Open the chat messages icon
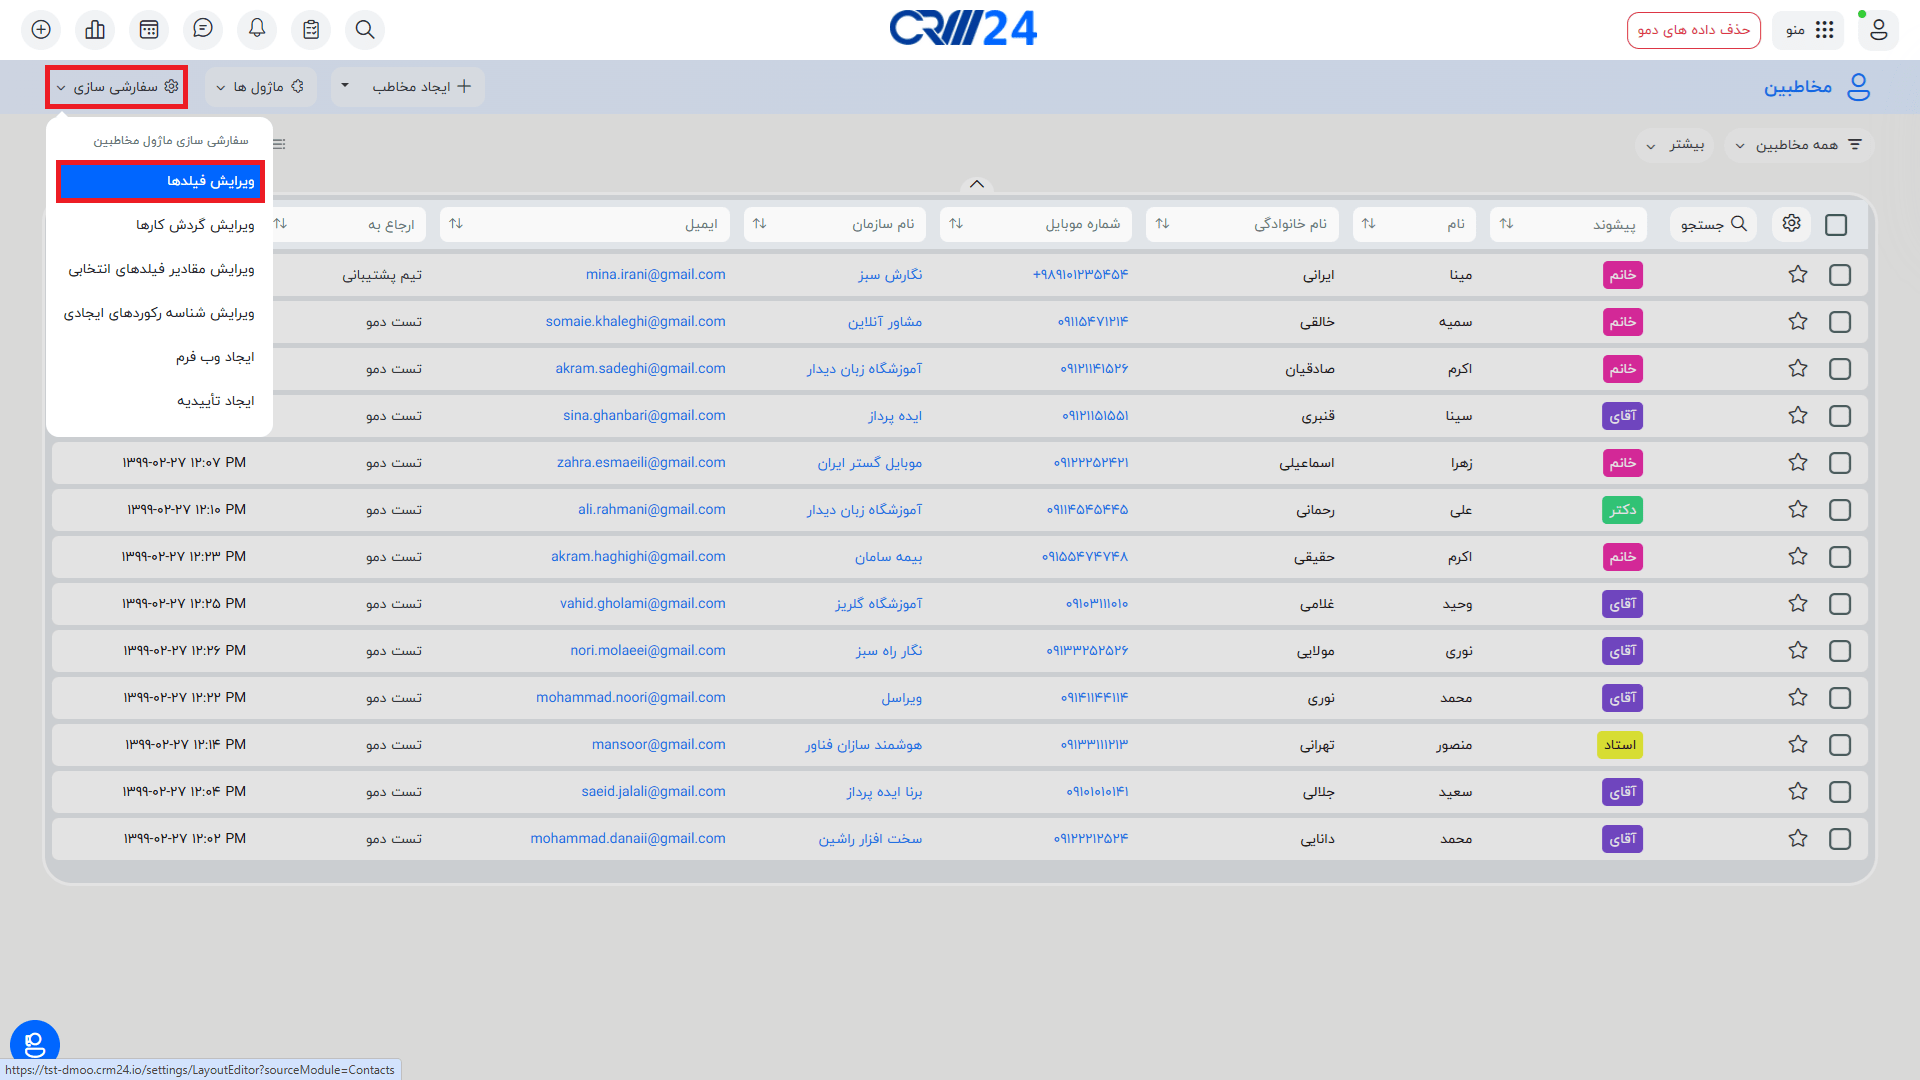 tap(203, 29)
